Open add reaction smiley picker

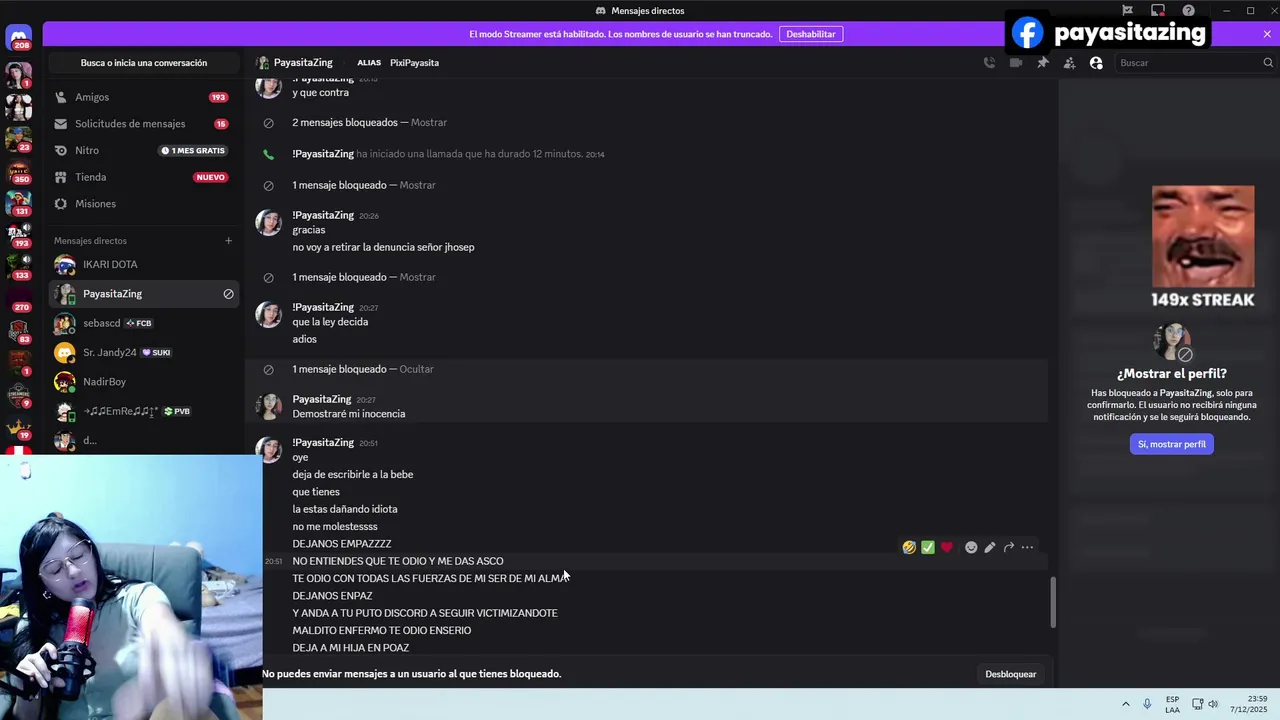[971, 548]
